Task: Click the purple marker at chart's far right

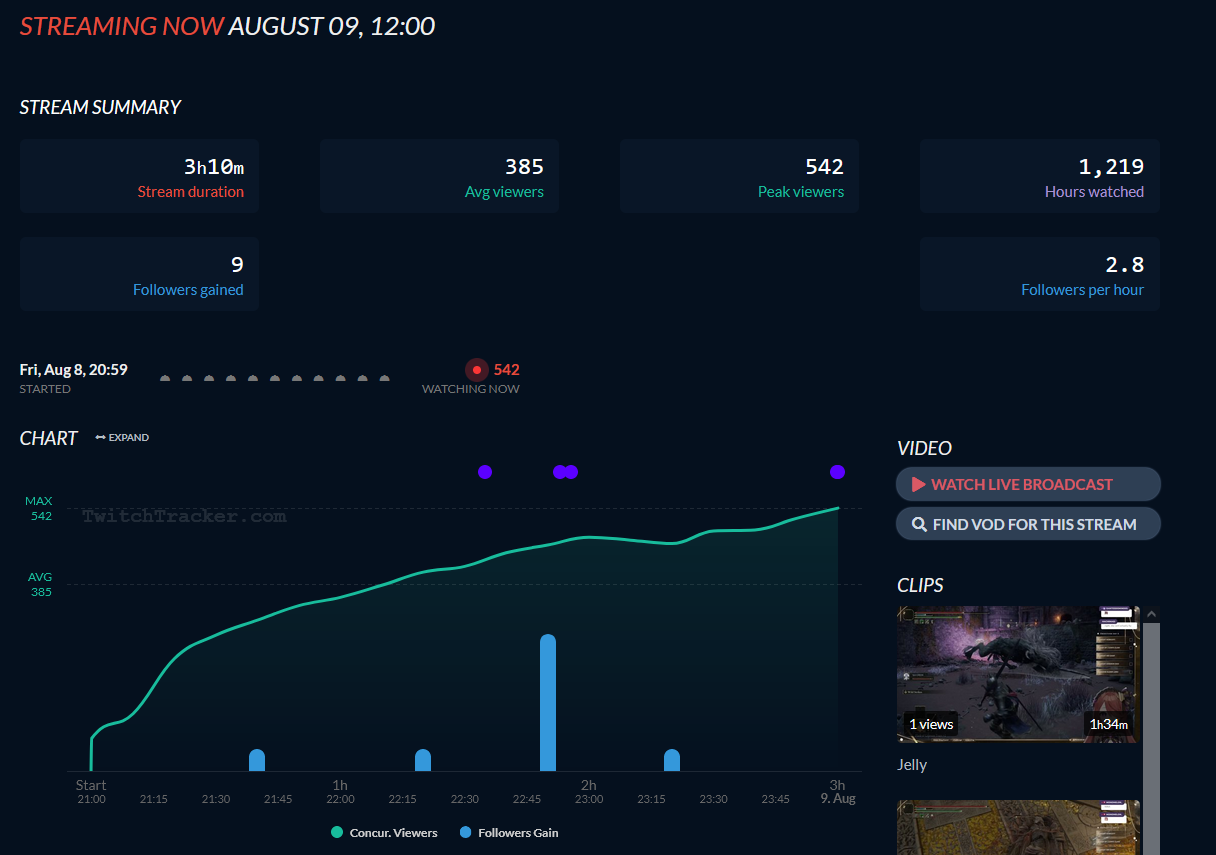Action: [x=837, y=472]
